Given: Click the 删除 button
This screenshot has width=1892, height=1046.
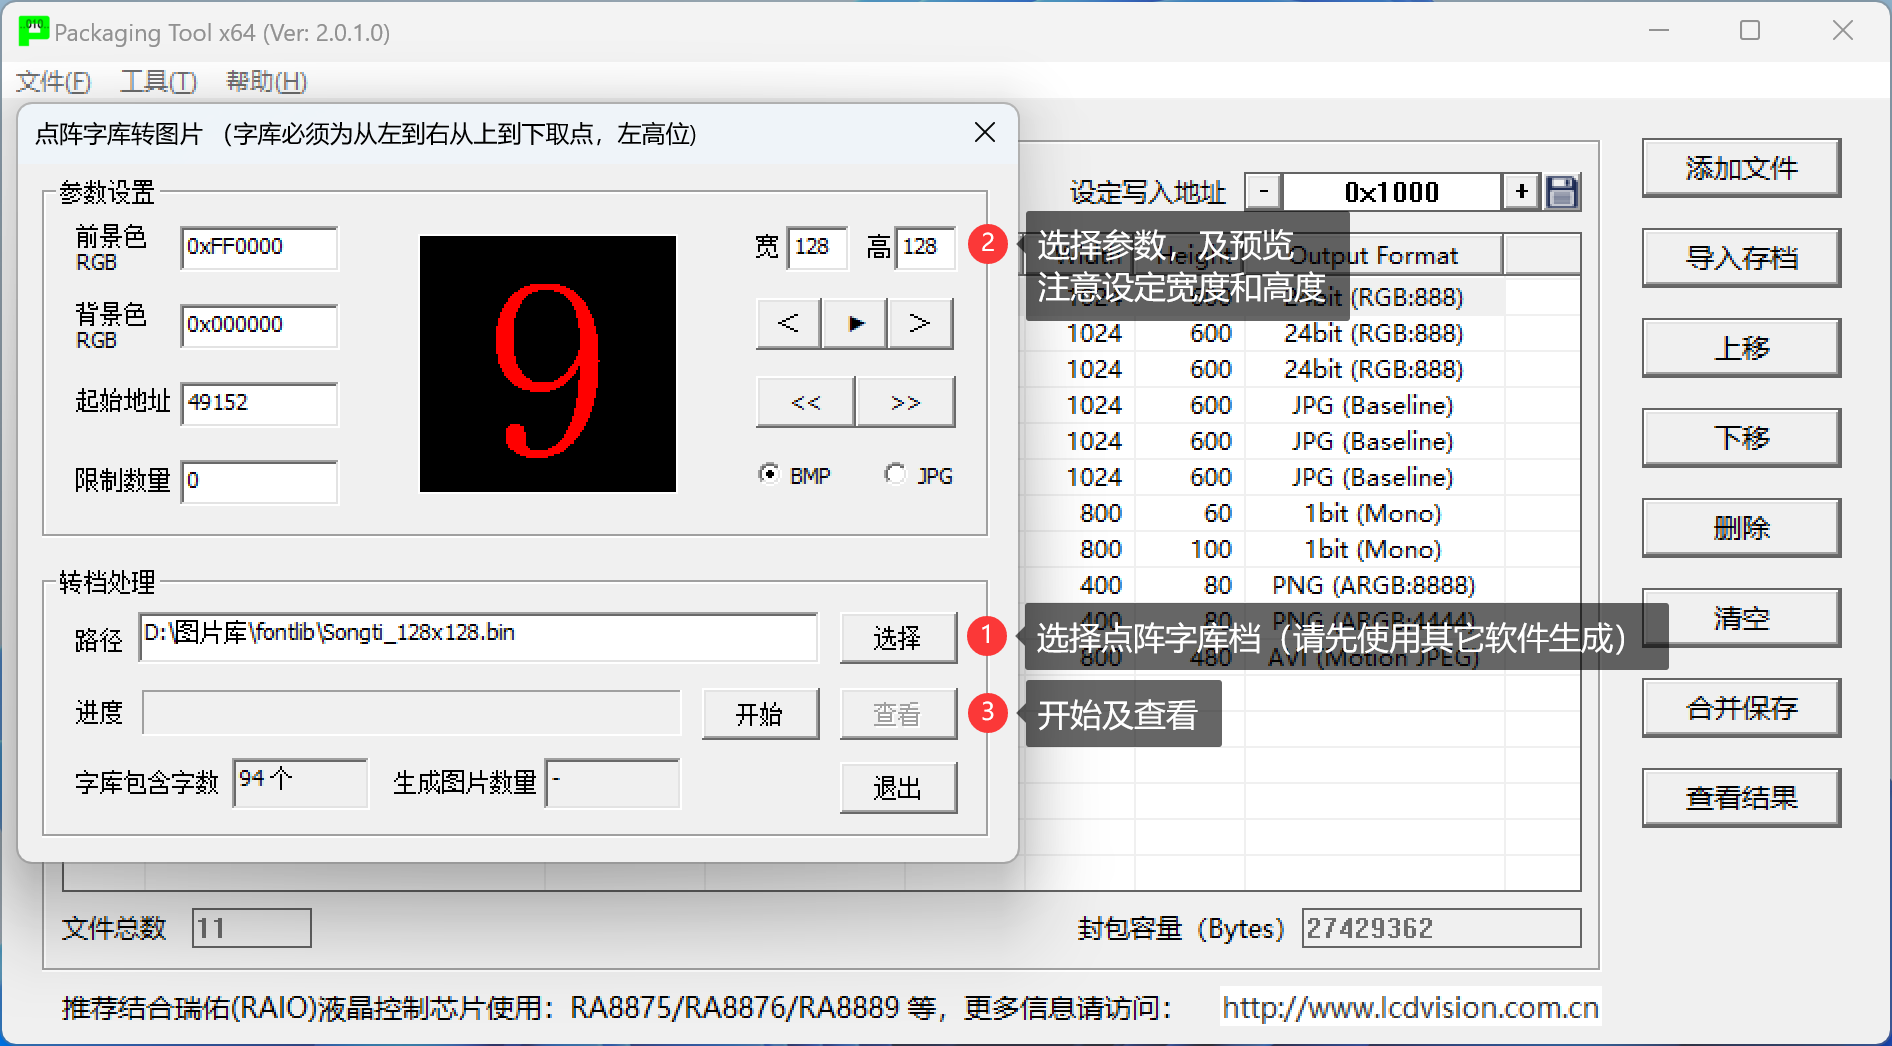Looking at the screenshot, I should [1741, 528].
